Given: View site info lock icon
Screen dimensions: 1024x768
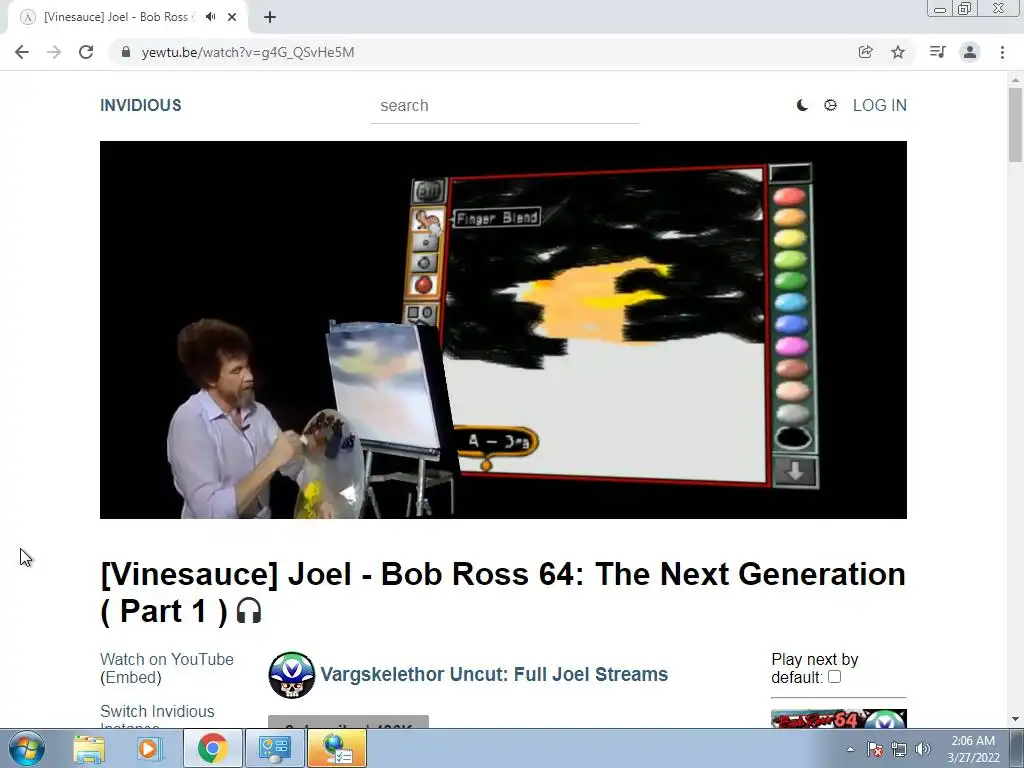Looking at the screenshot, I should coord(126,52).
